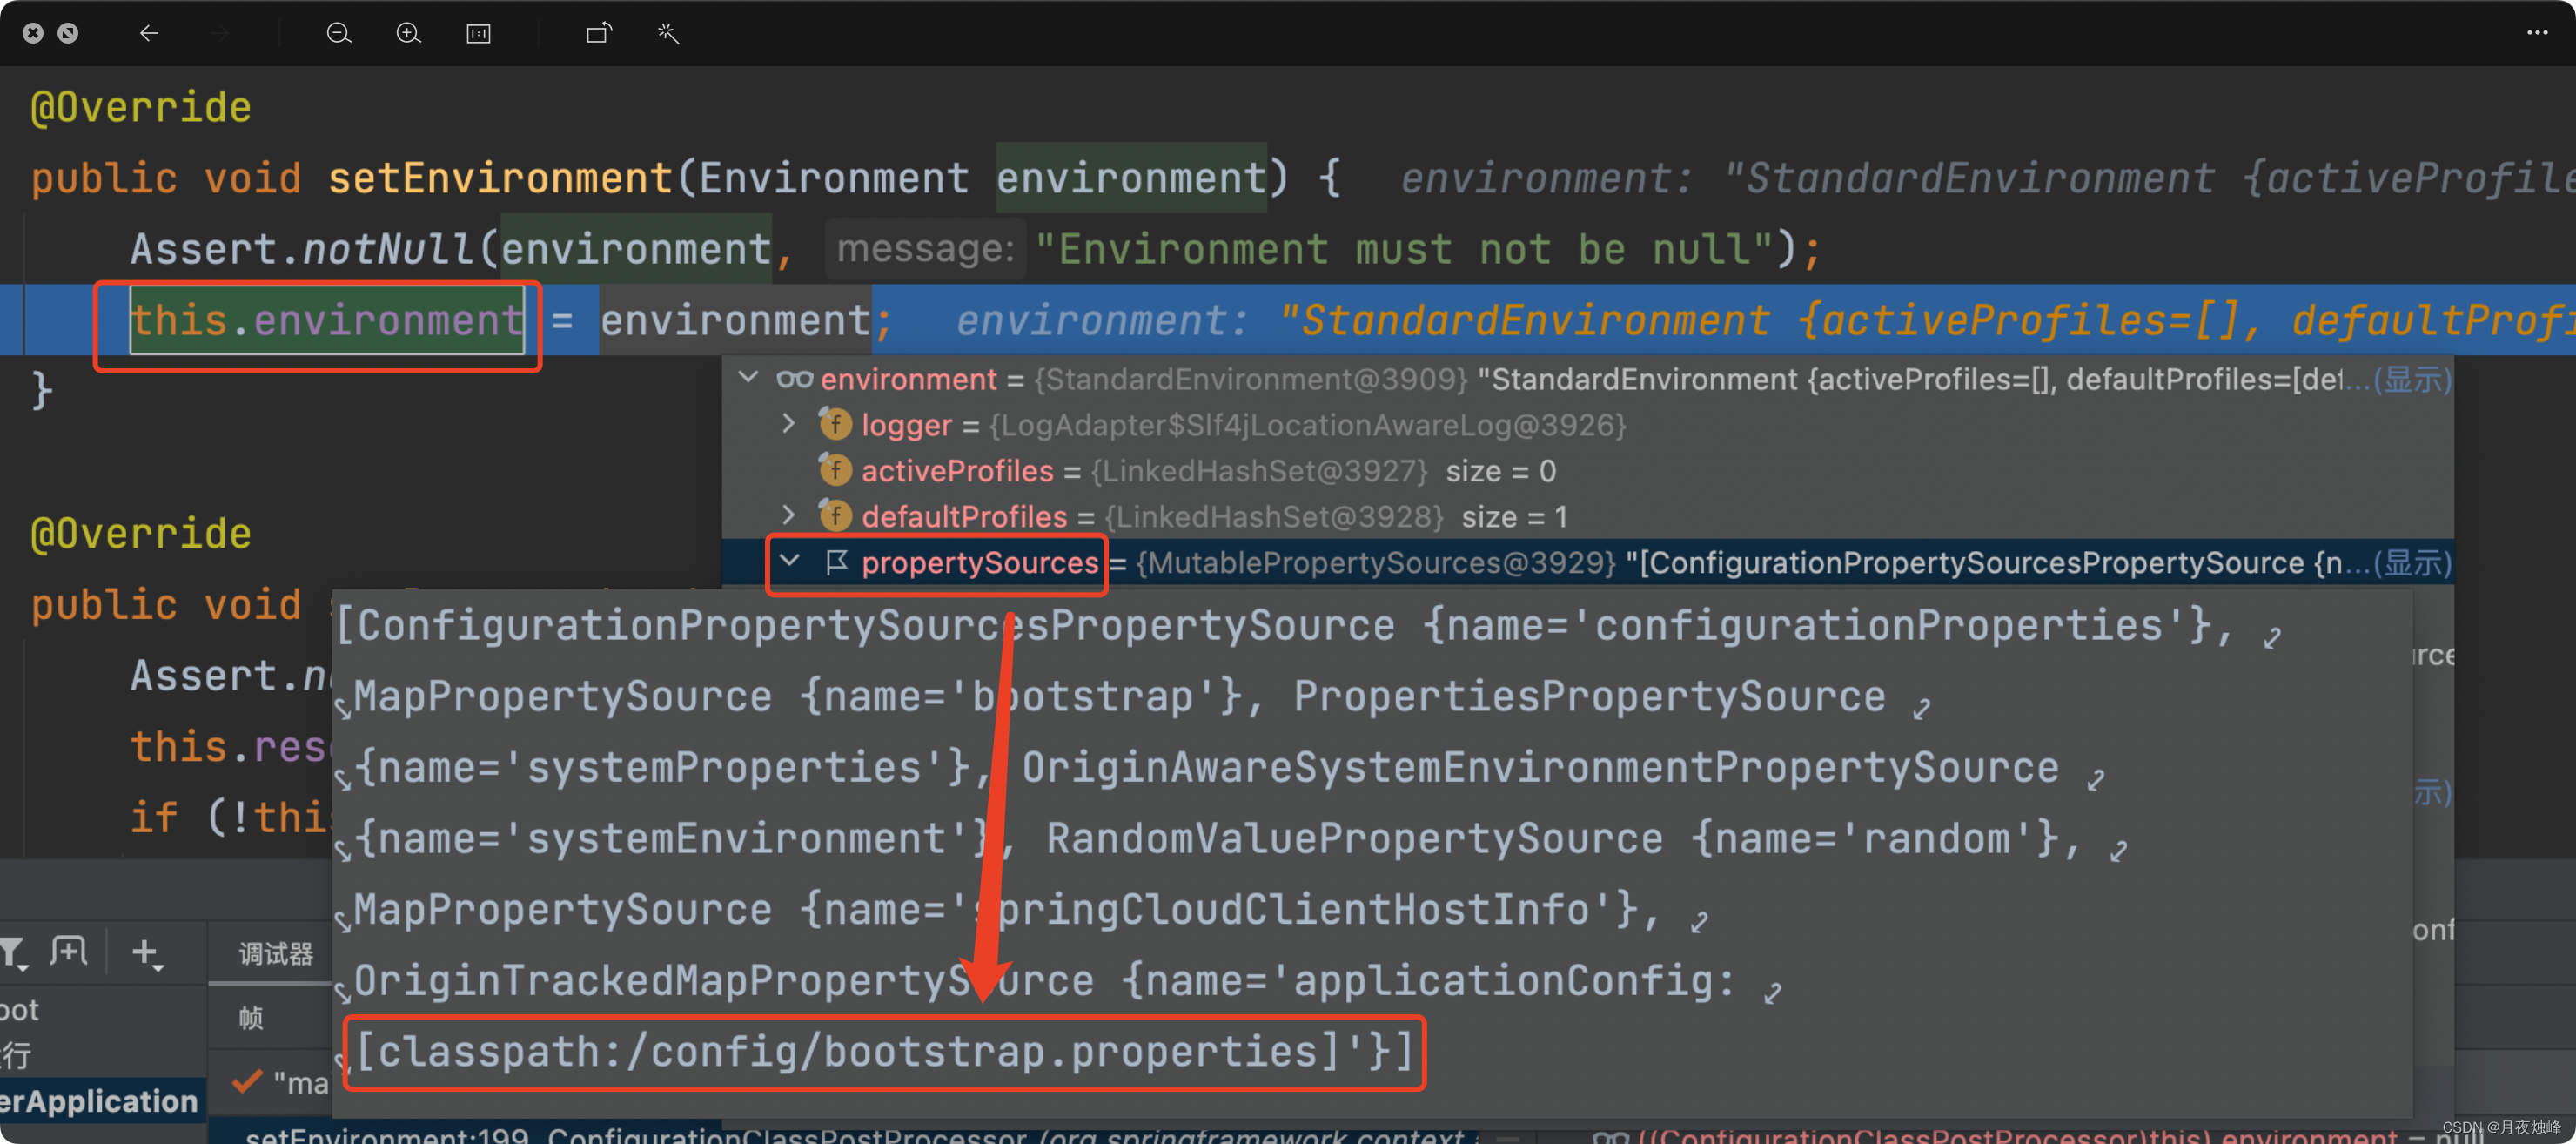Click the zoom in magnifier icon
The image size is (2576, 1144).
pos(408,34)
